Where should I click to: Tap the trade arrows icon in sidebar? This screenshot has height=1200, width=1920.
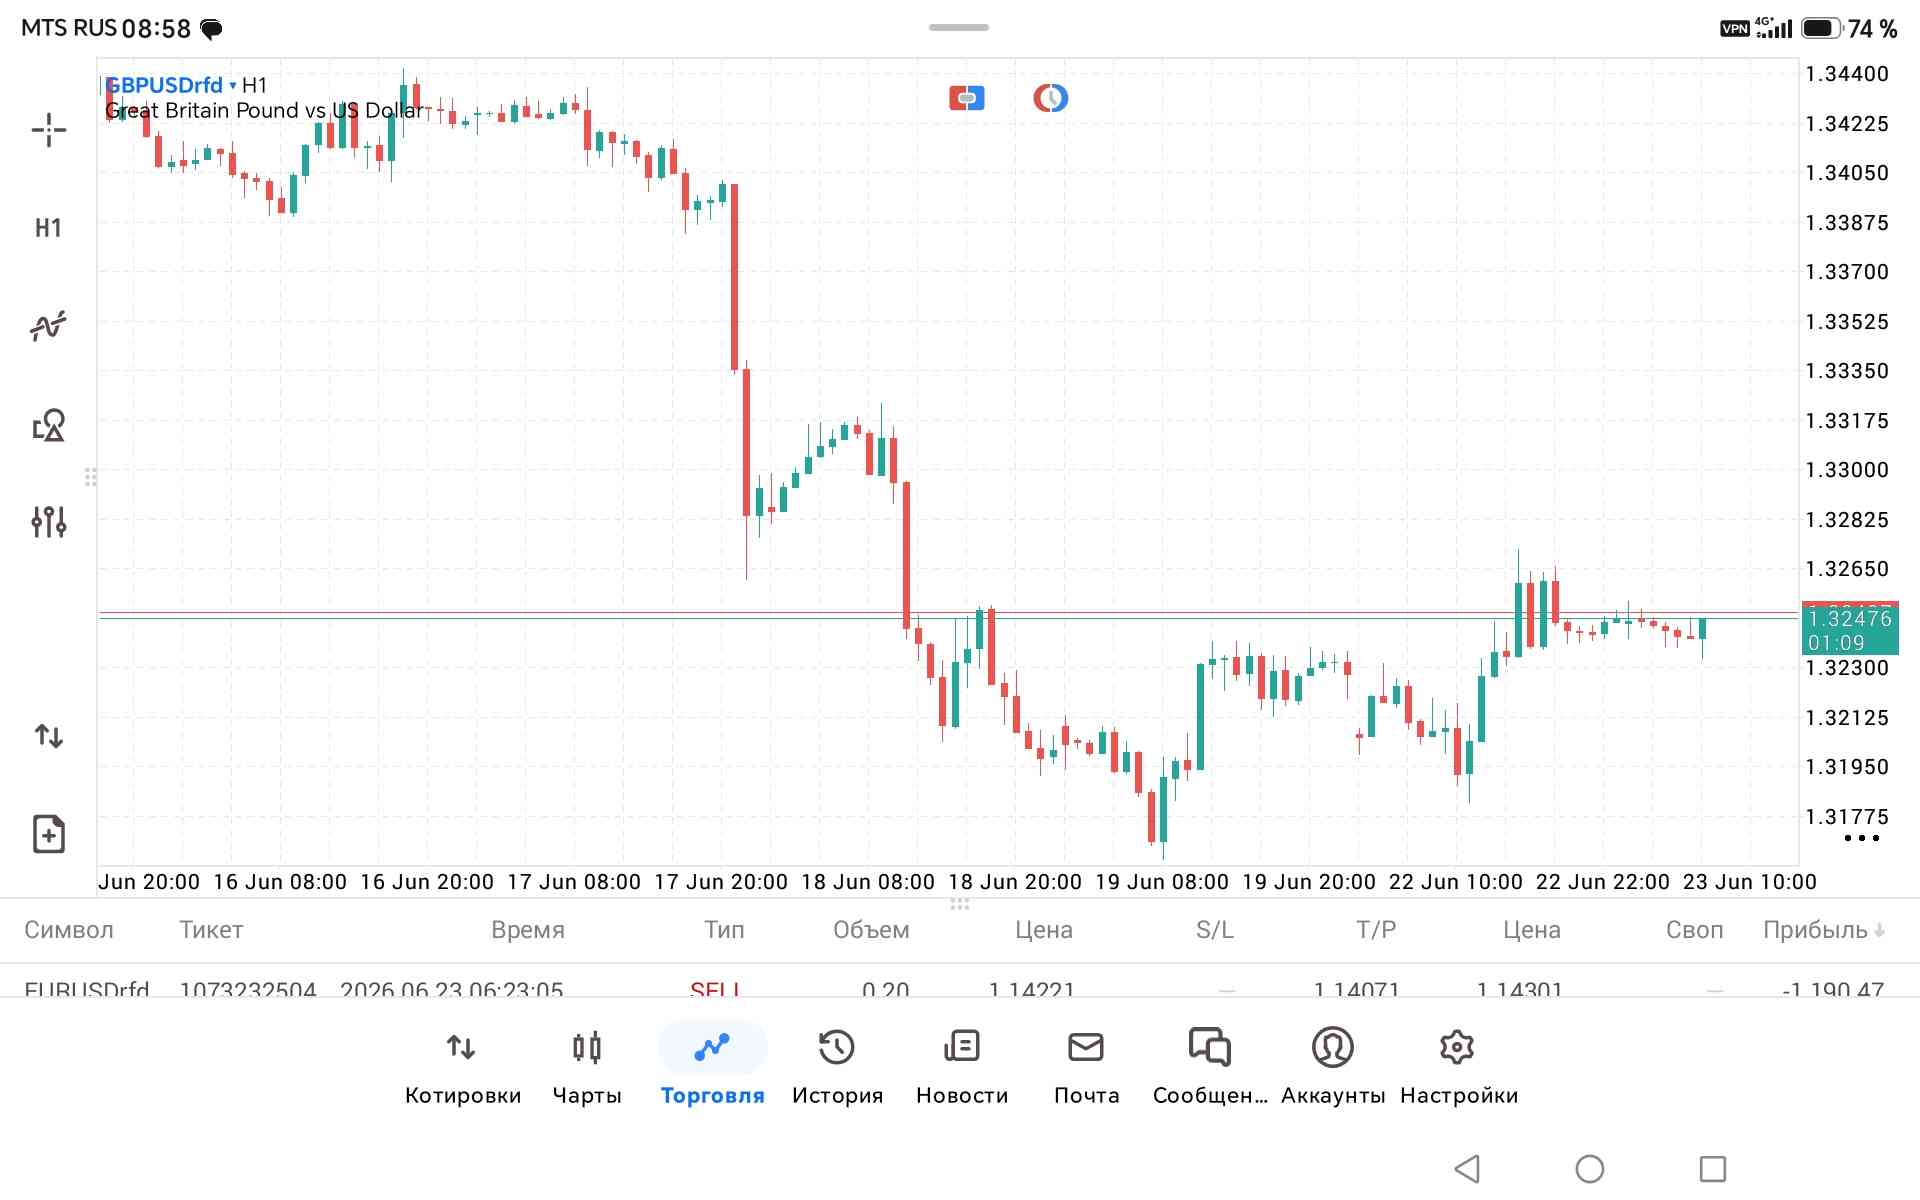48,737
